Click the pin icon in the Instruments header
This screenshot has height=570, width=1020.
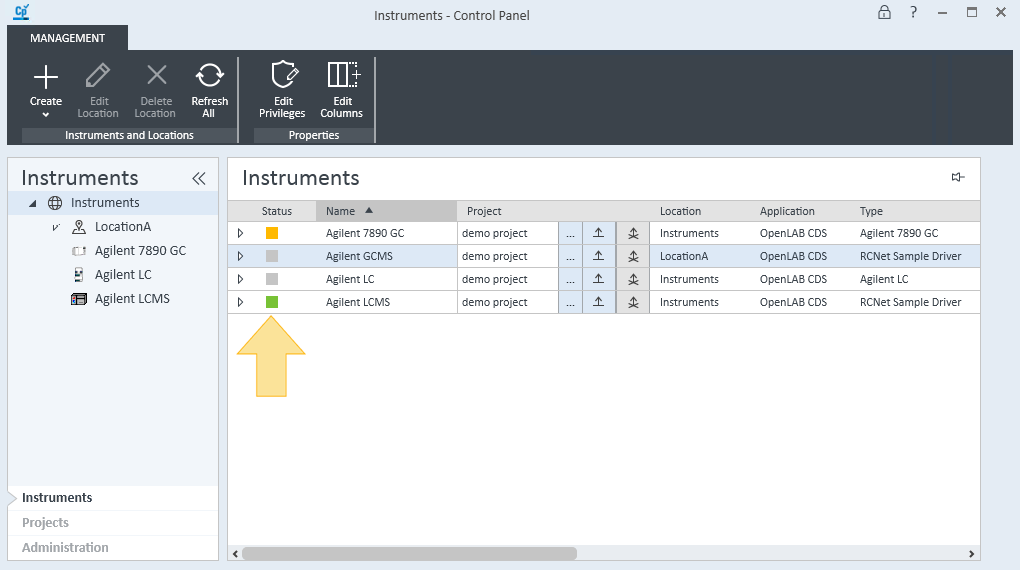(x=958, y=177)
